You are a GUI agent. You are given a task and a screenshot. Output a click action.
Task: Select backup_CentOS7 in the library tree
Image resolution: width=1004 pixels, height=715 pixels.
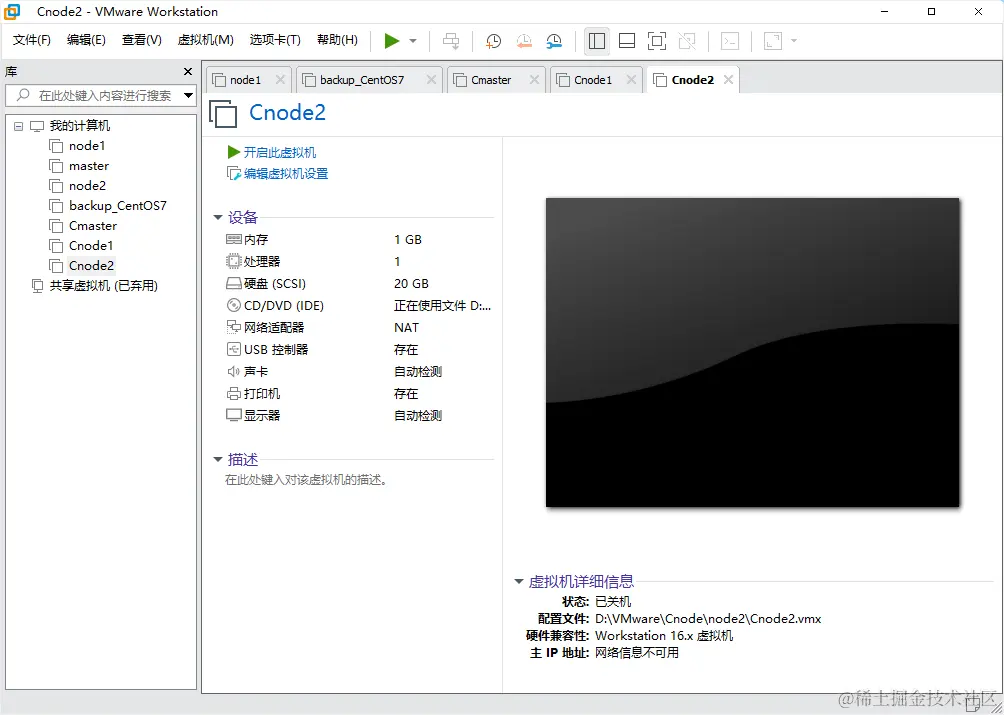(x=118, y=205)
